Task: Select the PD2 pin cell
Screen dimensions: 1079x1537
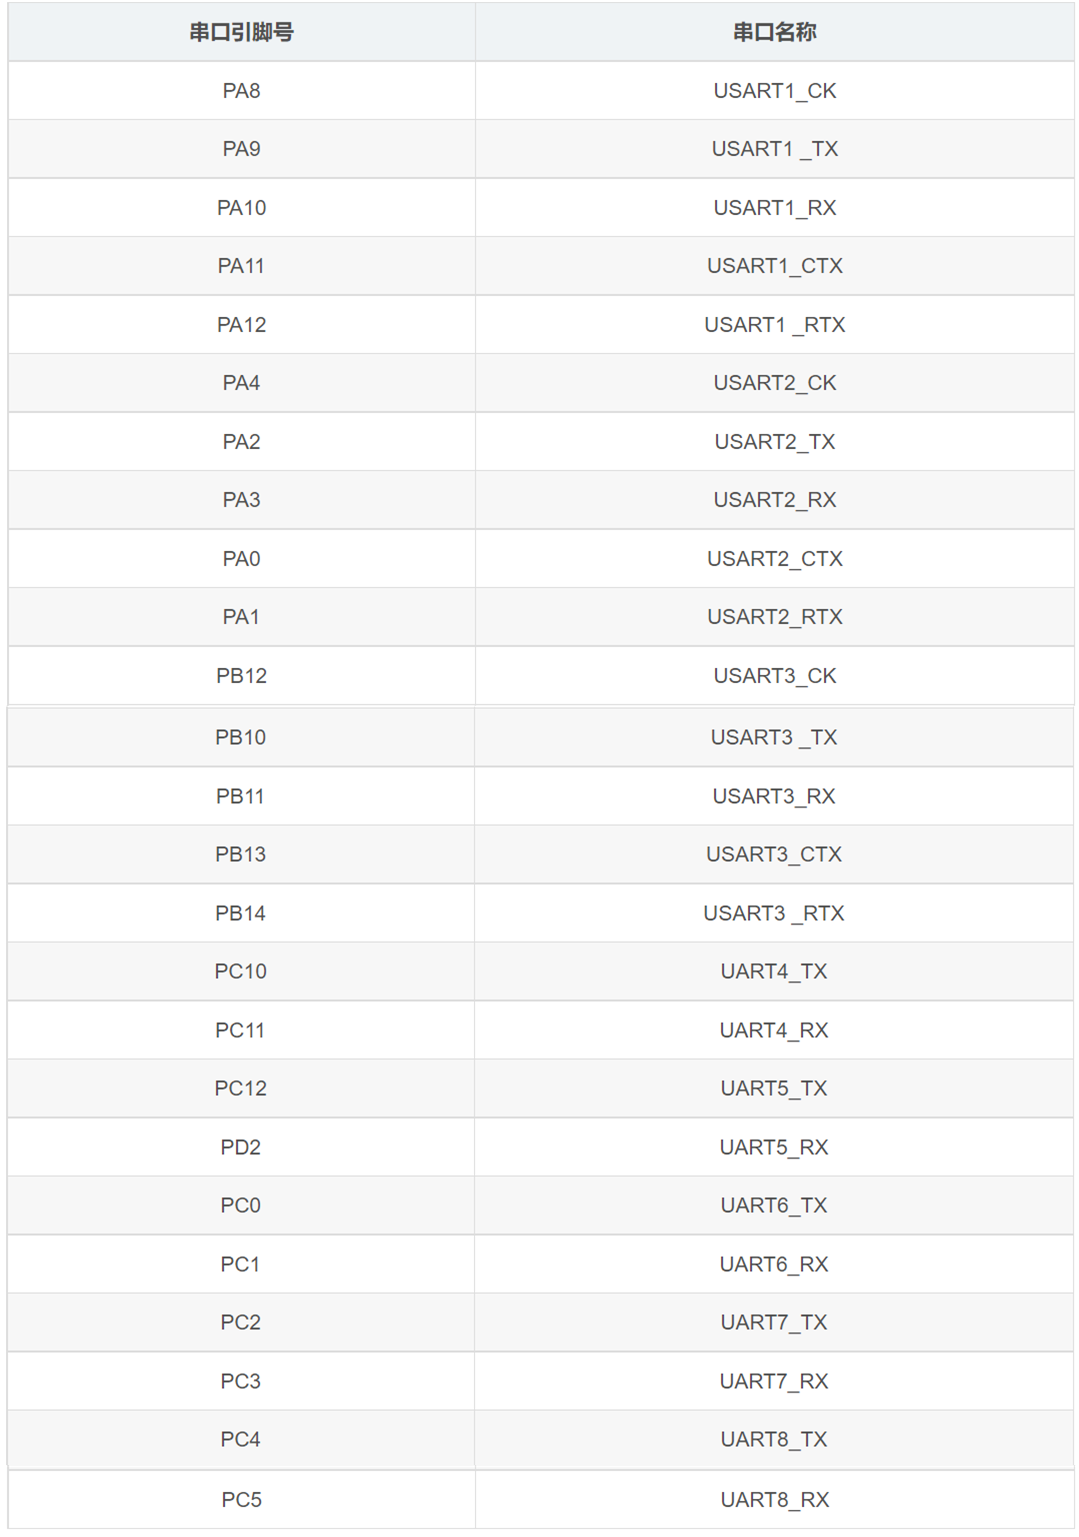Action: [241, 1147]
